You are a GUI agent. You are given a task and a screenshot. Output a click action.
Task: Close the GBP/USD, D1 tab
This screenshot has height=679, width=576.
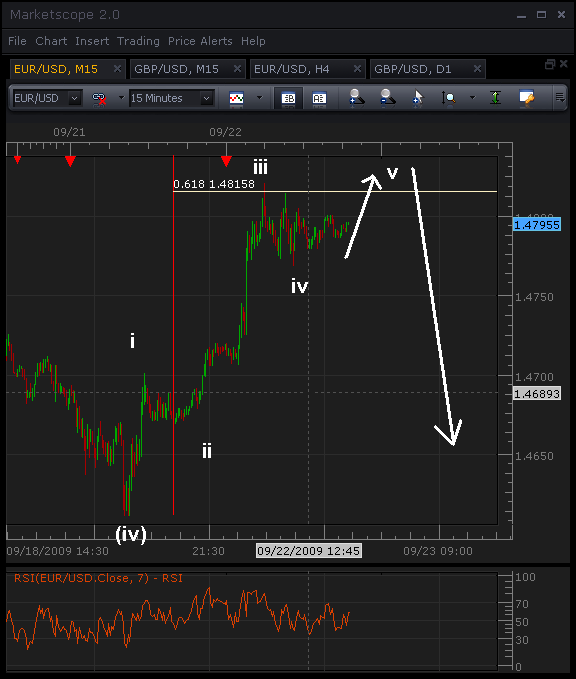(x=477, y=69)
